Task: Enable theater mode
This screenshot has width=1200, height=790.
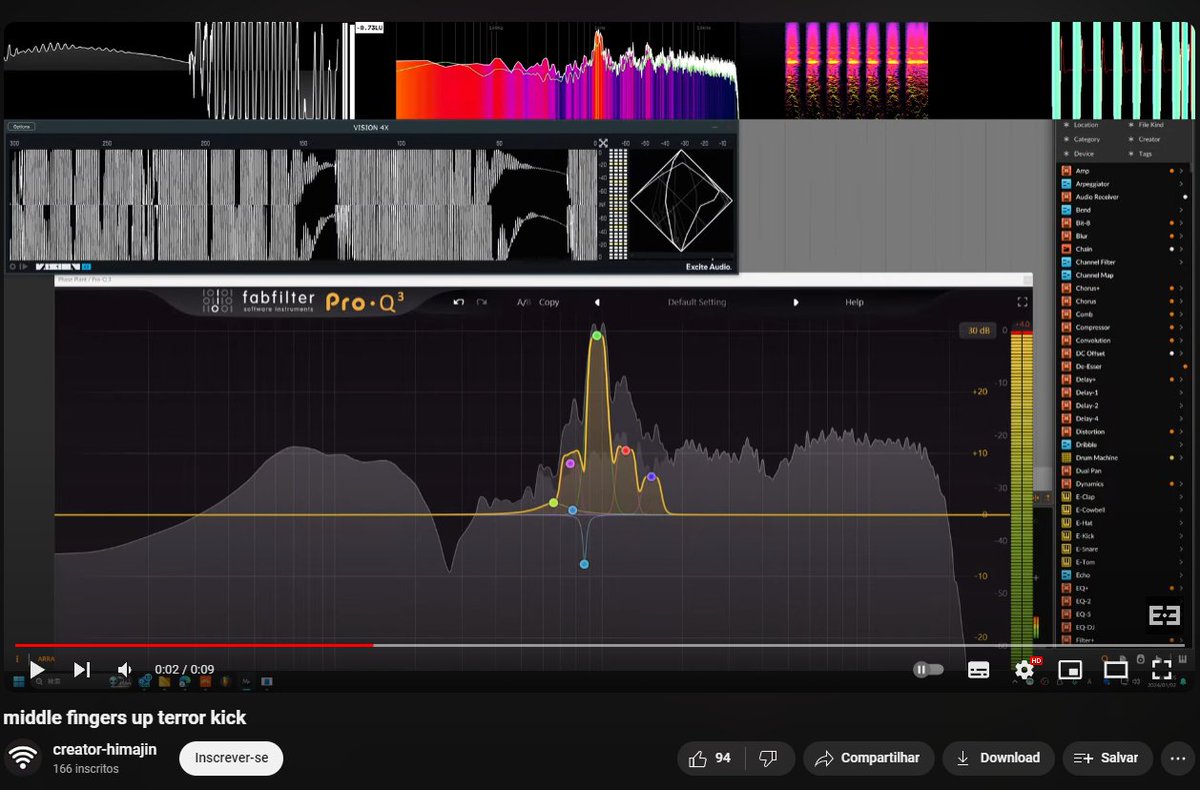Action: [1115, 670]
